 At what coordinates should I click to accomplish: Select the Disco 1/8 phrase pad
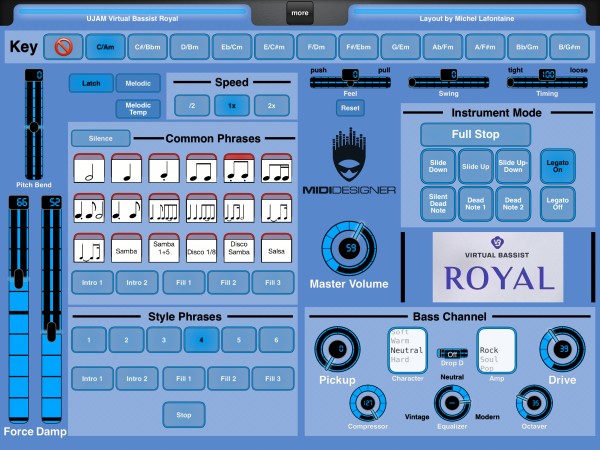[201, 248]
